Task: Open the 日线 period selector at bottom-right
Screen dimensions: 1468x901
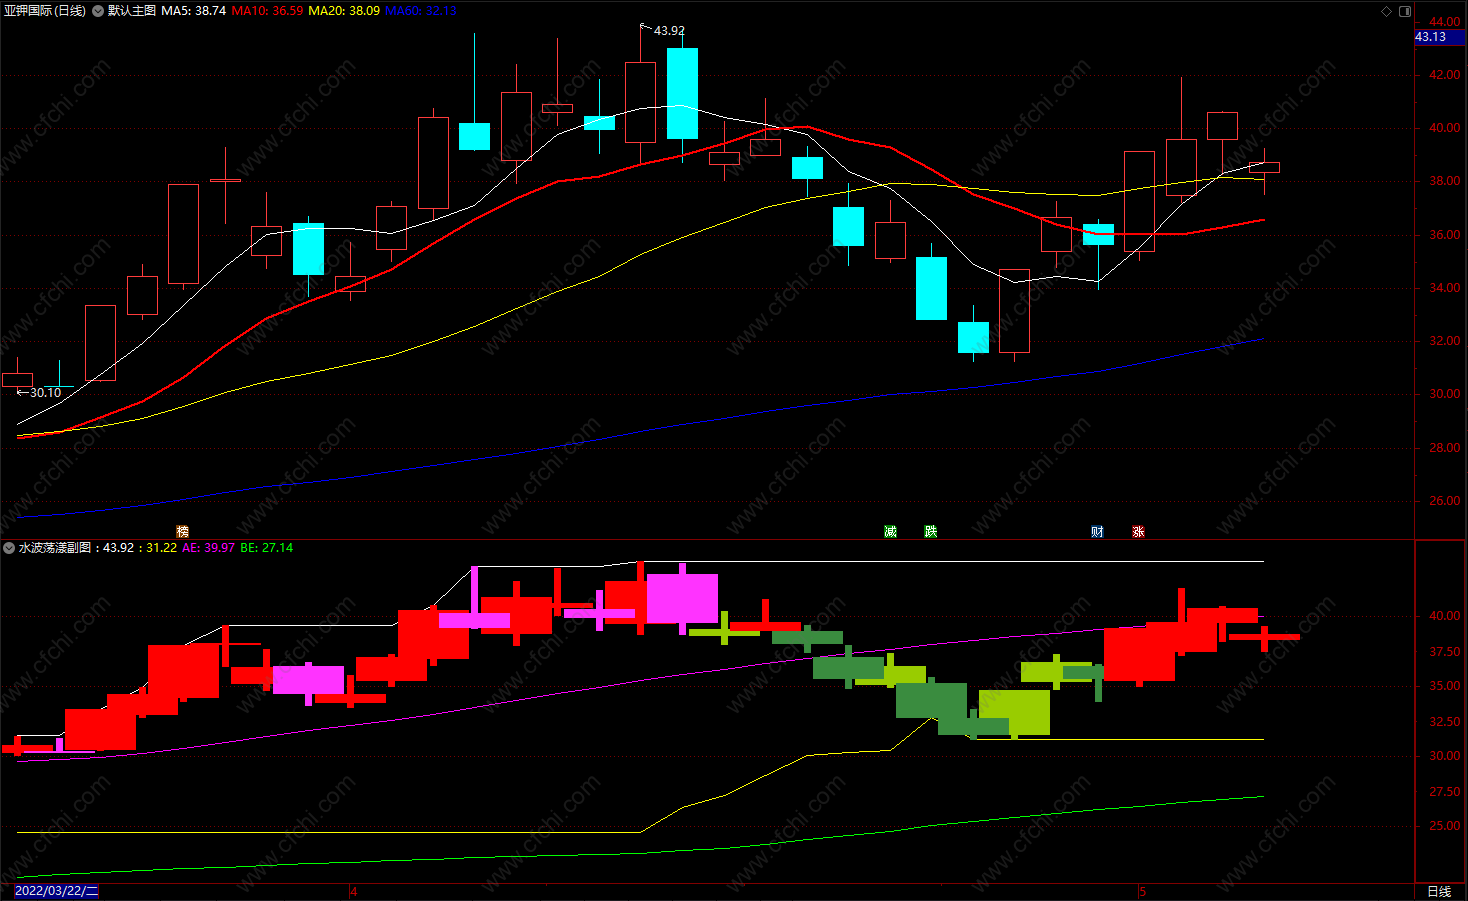Action: coord(1439,891)
